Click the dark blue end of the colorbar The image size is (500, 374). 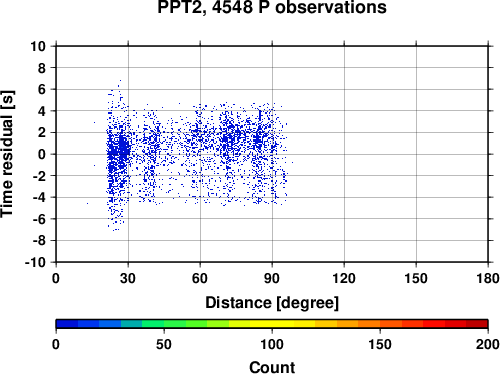[67, 324]
